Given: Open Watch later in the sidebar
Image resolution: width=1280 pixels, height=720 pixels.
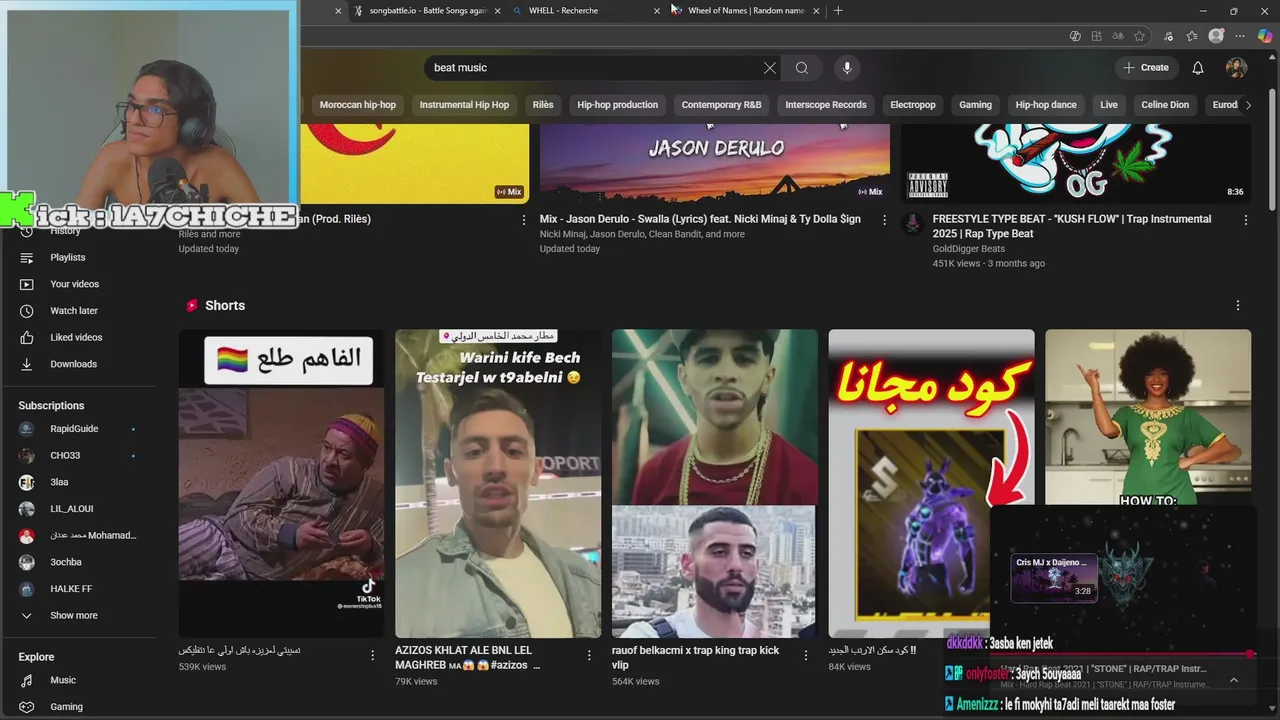Looking at the screenshot, I should coord(73,311).
